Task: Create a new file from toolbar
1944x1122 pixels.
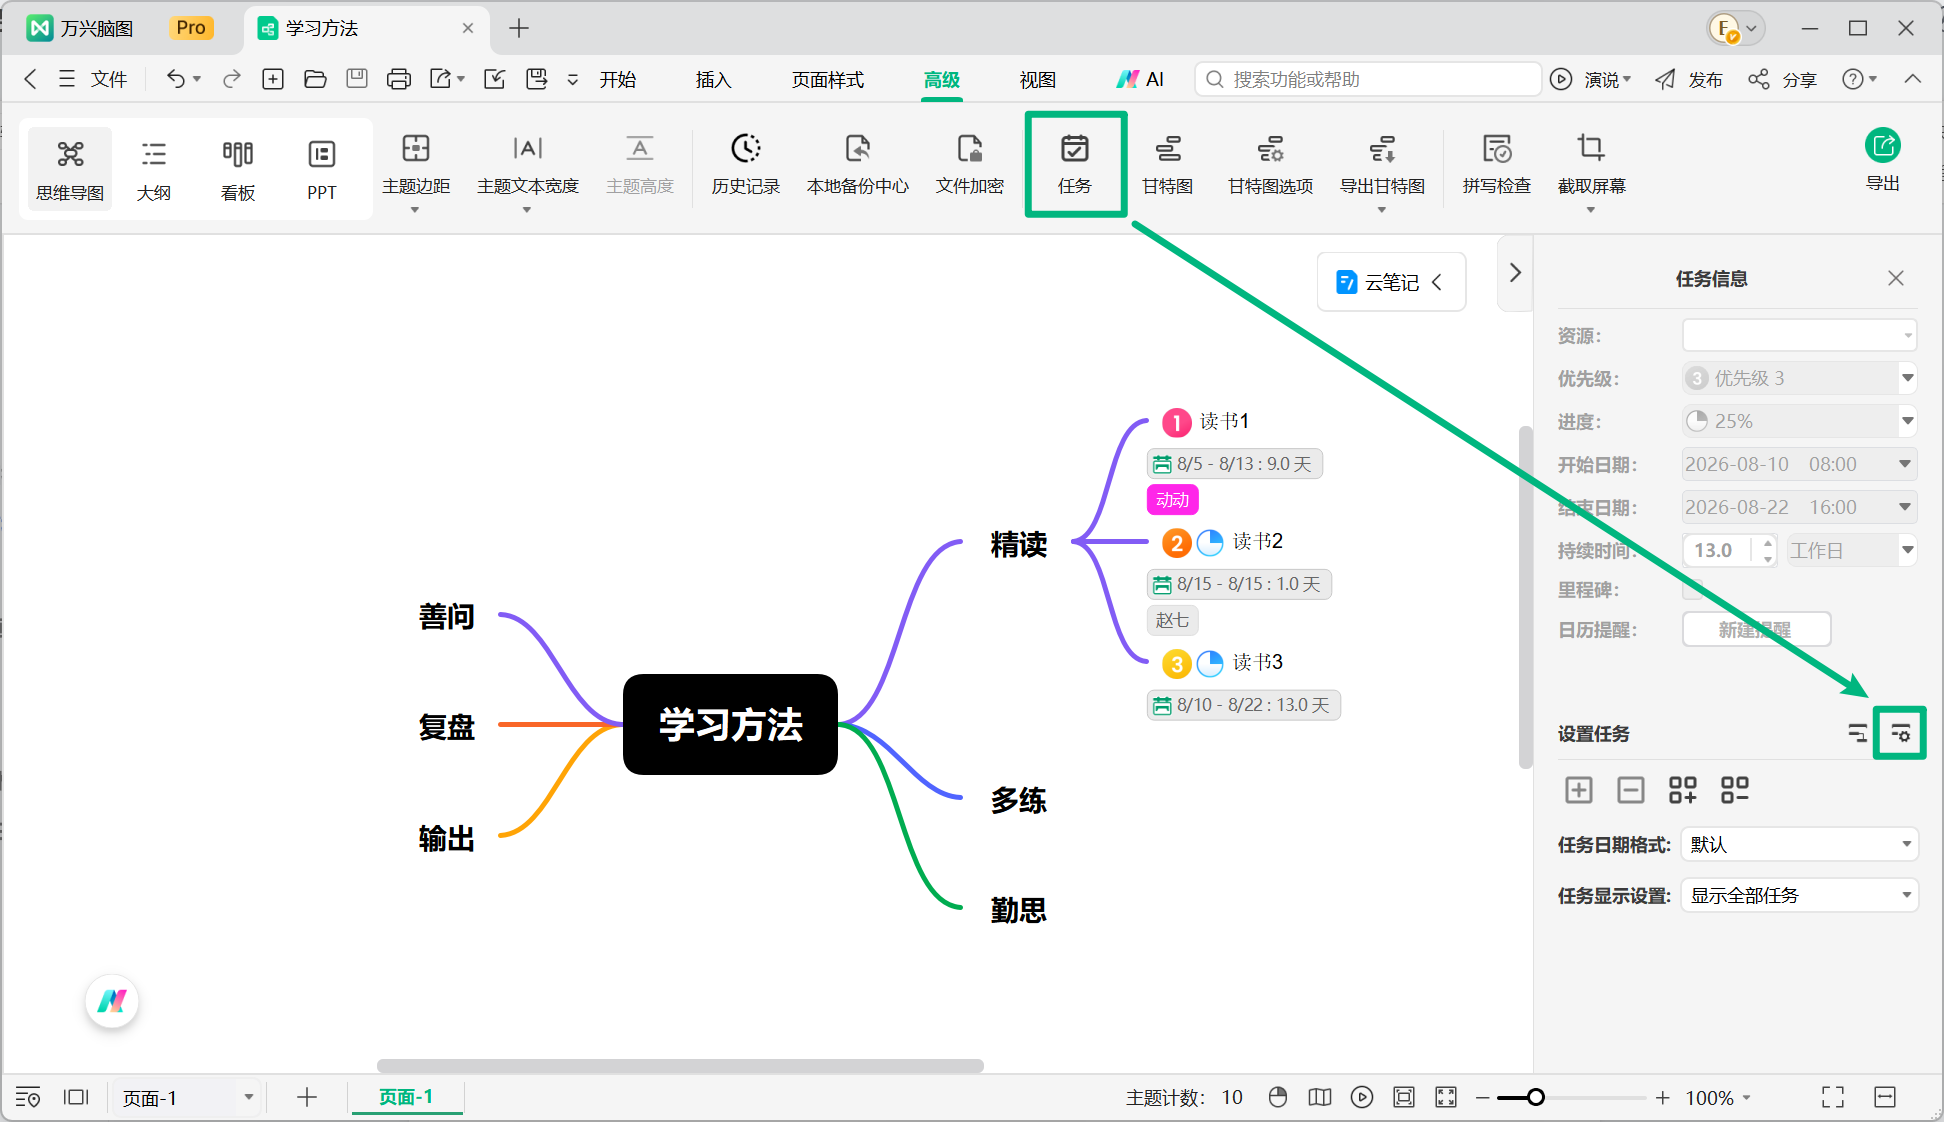Action: (x=273, y=79)
